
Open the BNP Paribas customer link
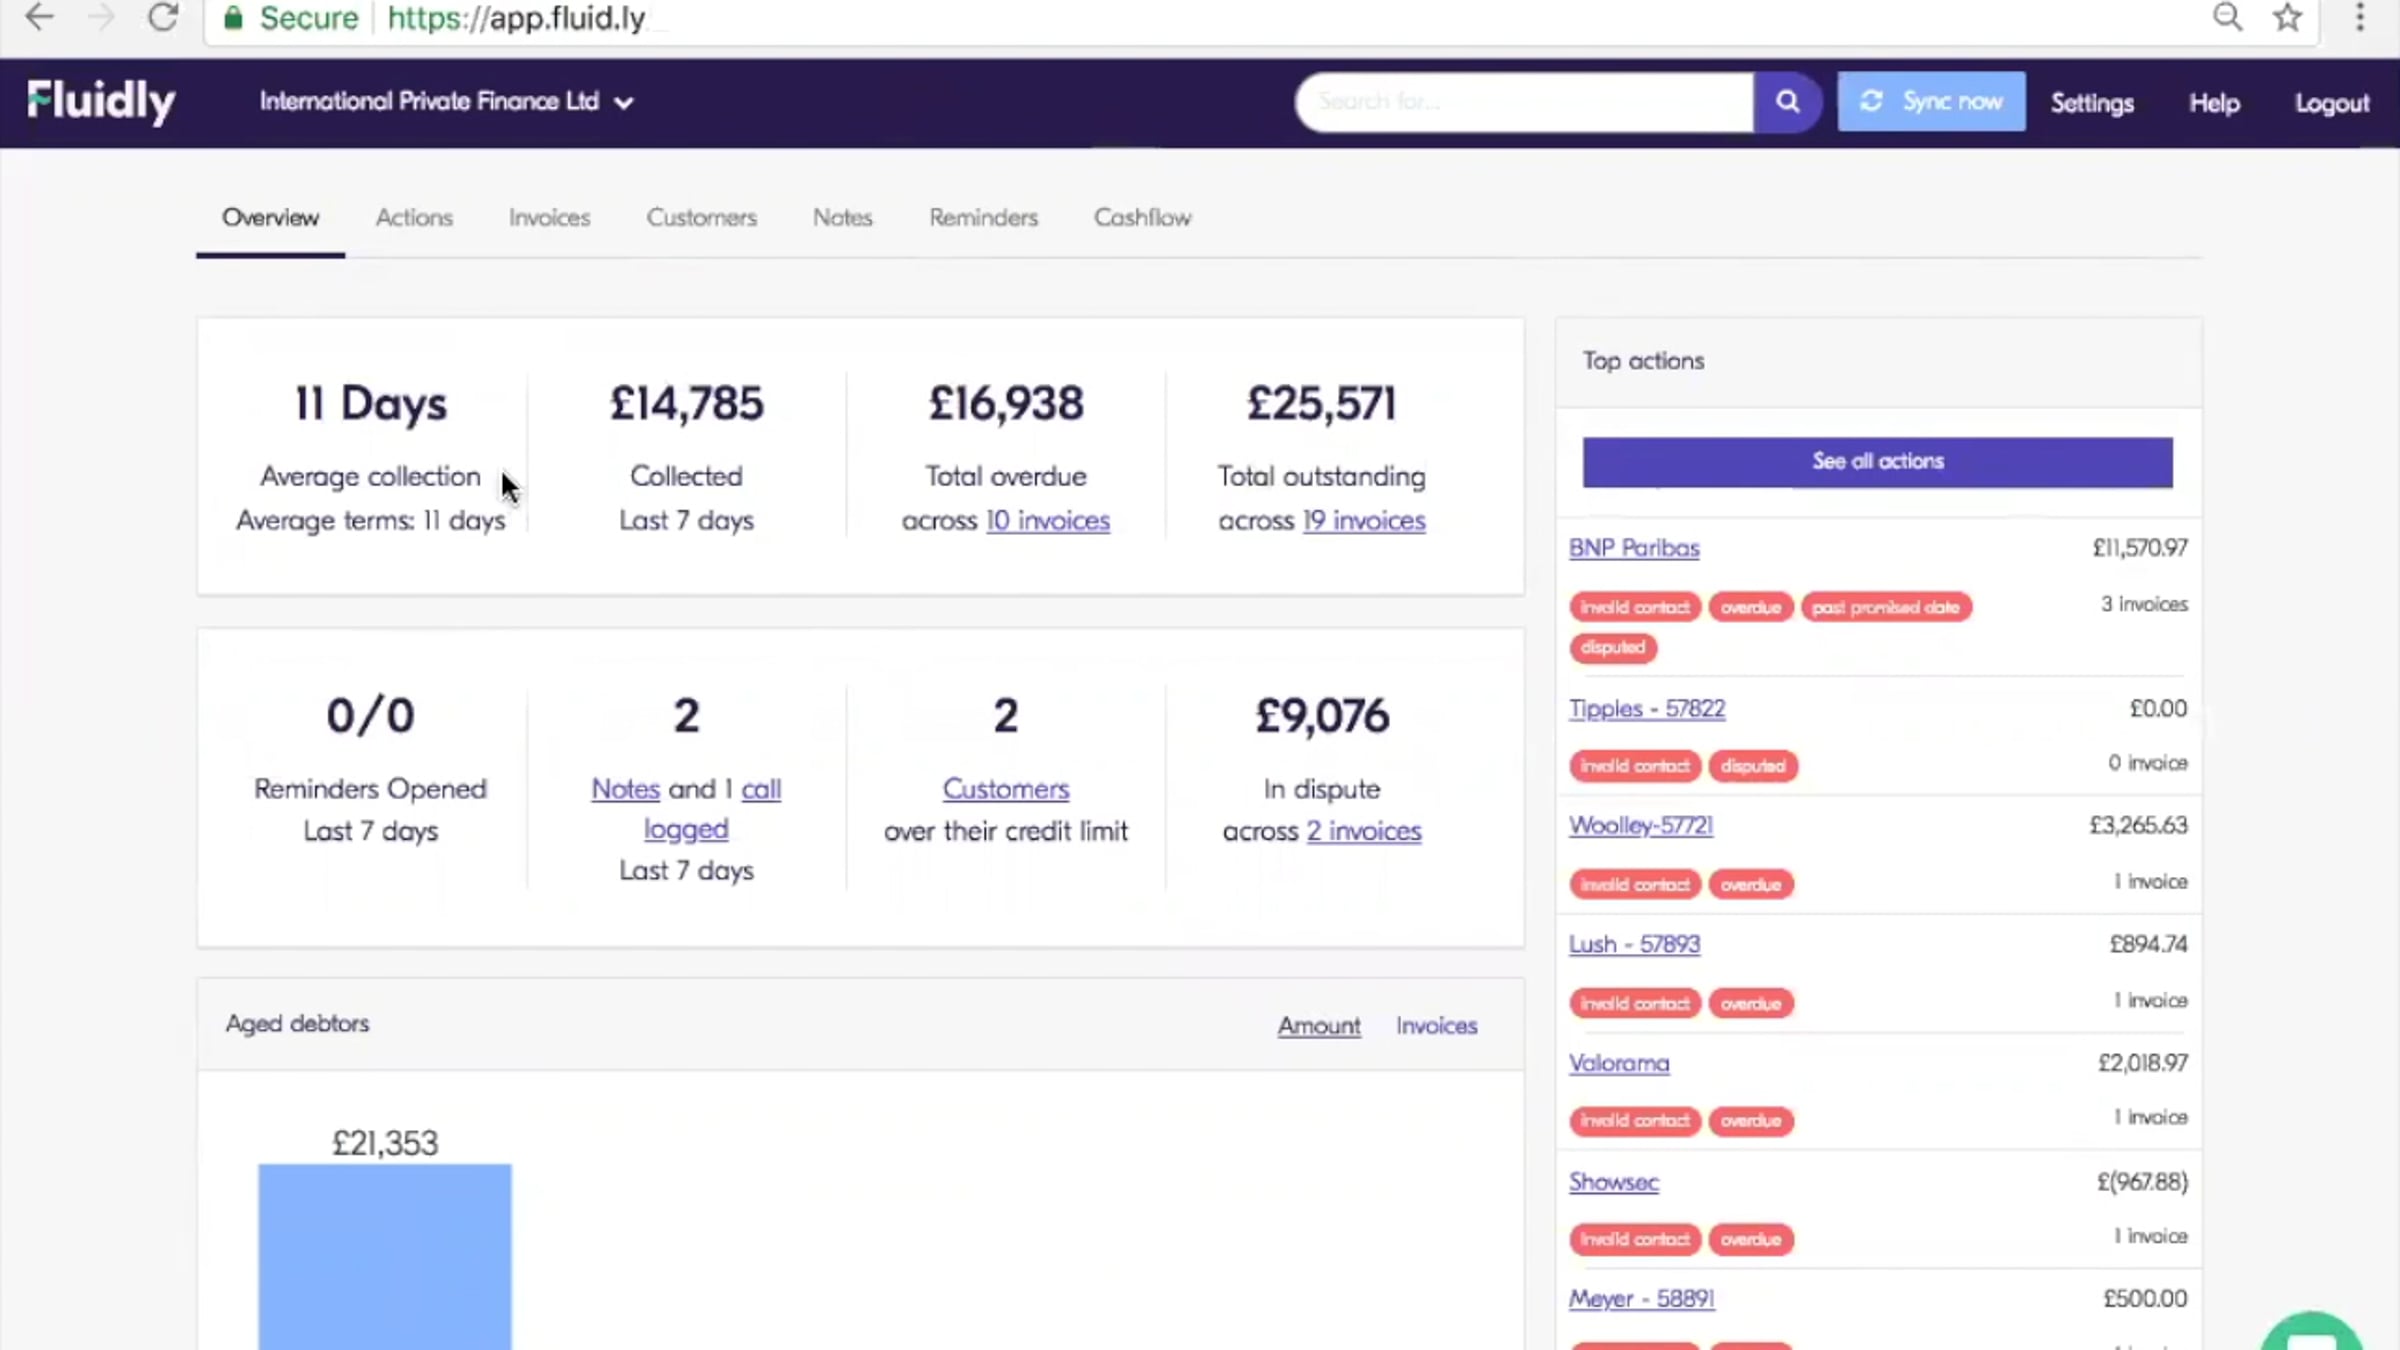1634,548
